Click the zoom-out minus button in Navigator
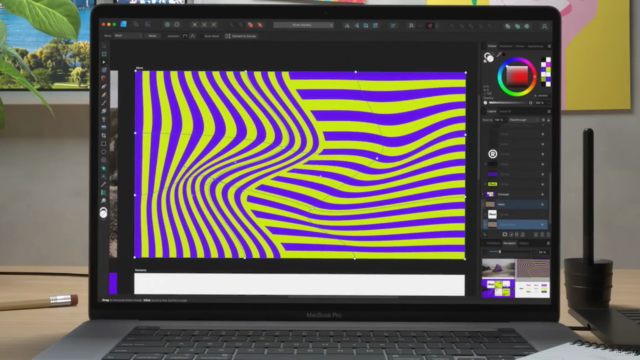This screenshot has height=360, width=640. pyautogui.click(x=485, y=252)
